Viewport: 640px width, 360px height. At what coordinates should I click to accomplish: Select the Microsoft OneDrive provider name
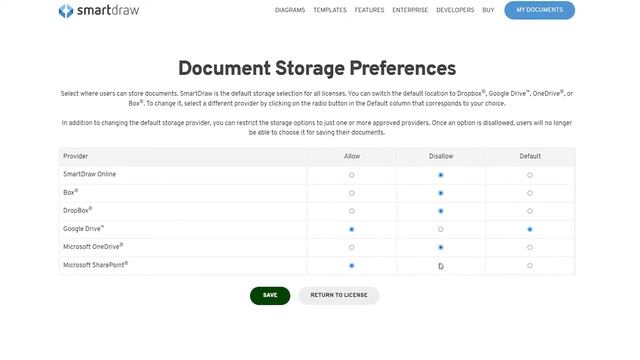click(93, 247)
